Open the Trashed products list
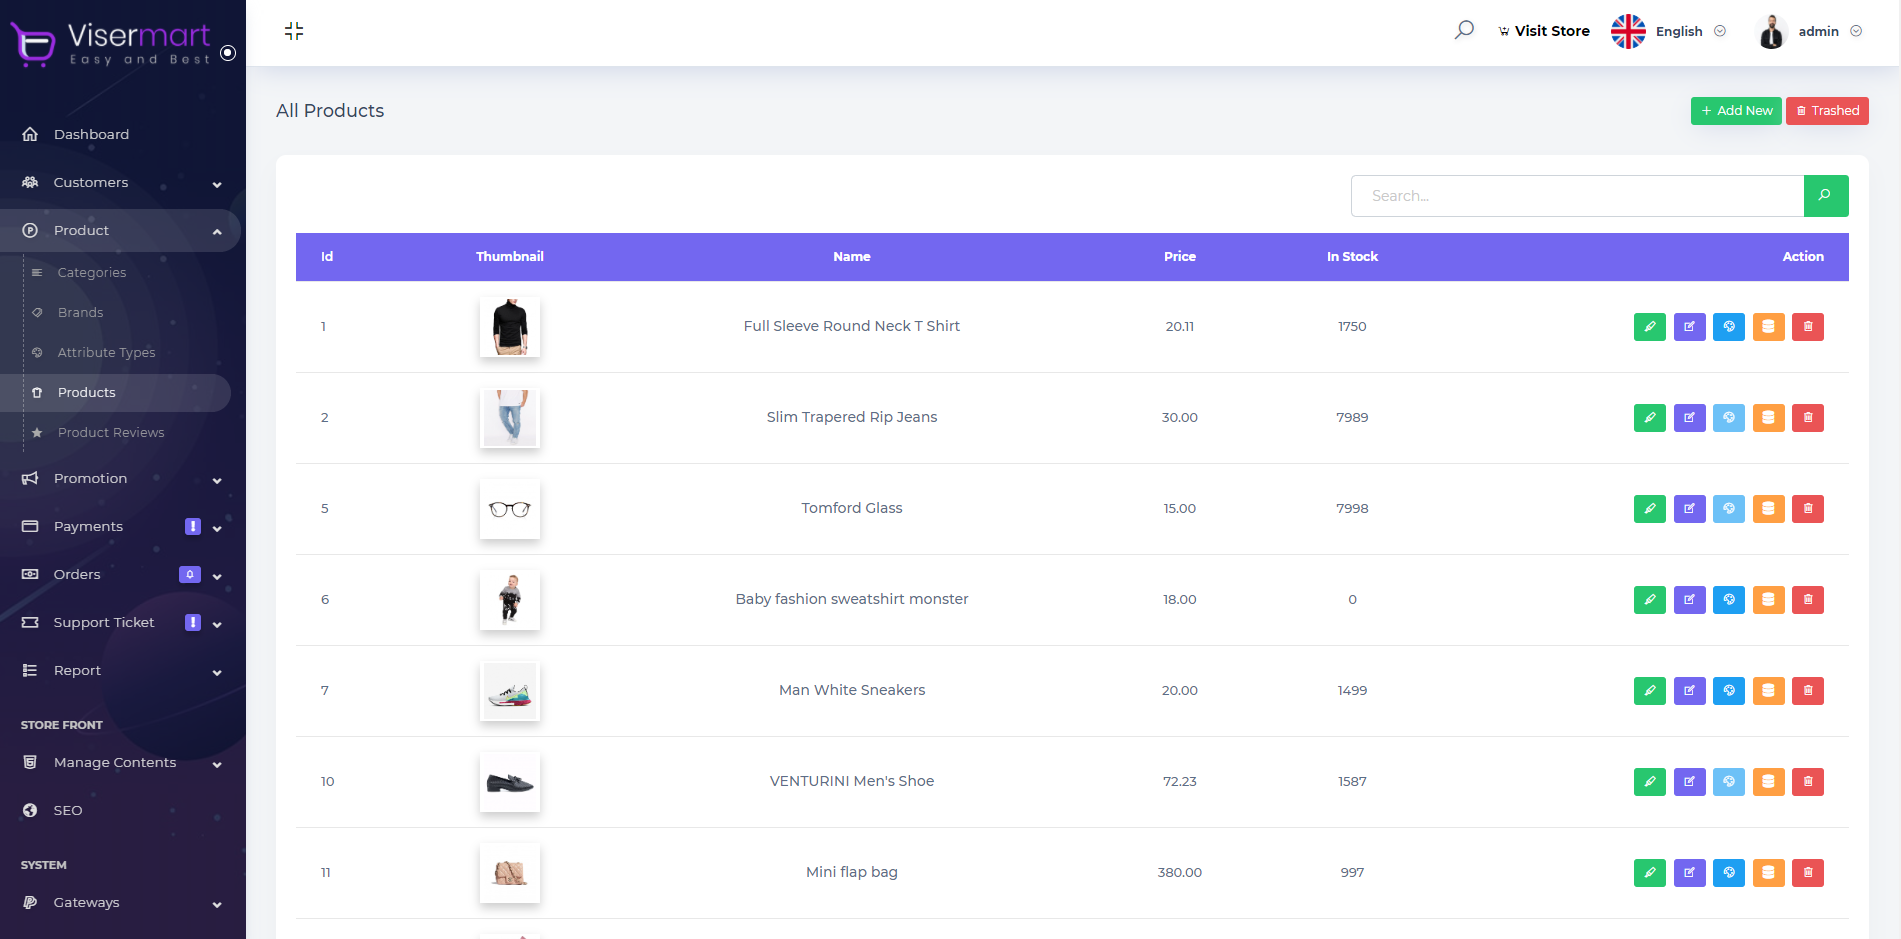1901x939 pixels. pyautogui.click(x=1827, y=111)
